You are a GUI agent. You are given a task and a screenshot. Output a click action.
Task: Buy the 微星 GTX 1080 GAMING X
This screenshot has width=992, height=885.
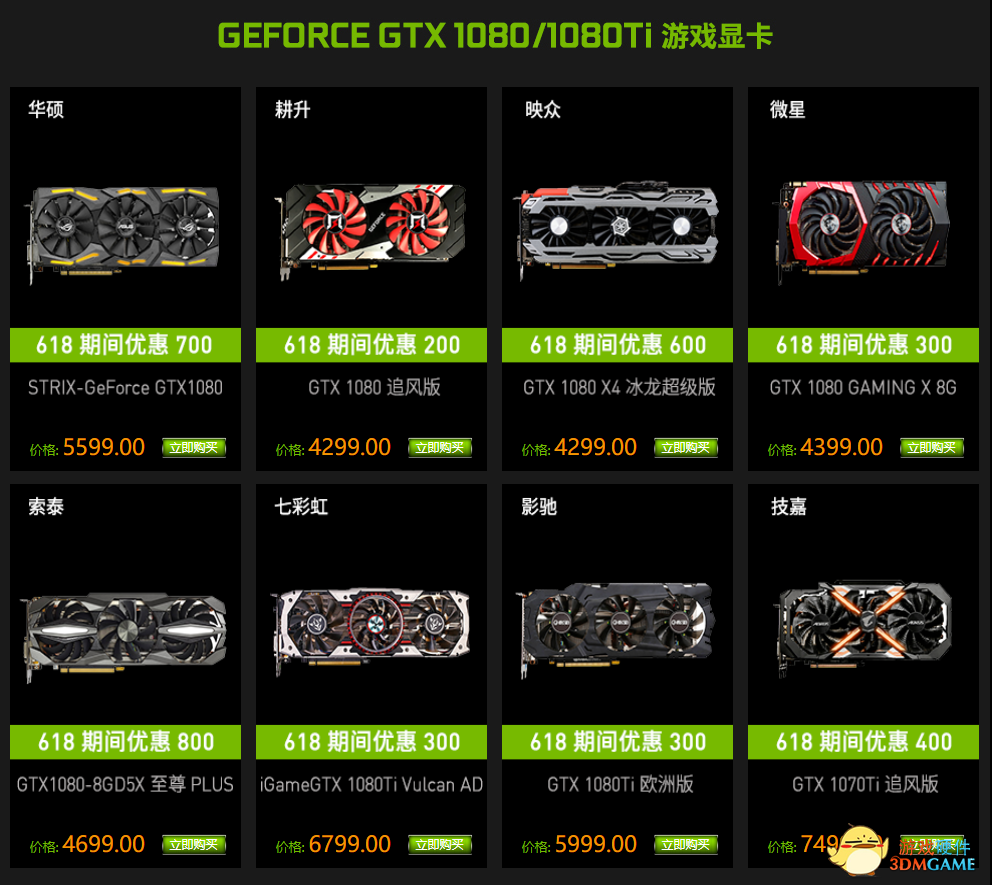coord(932,448)
